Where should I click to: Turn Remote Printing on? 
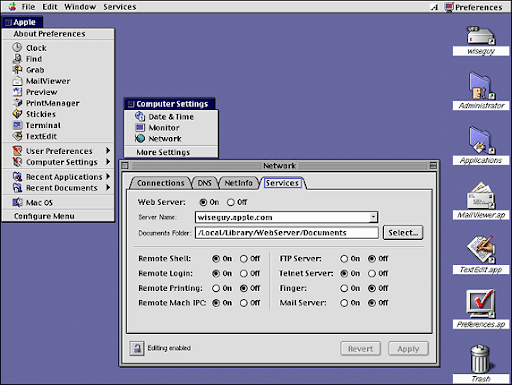(x=216, y=288)
